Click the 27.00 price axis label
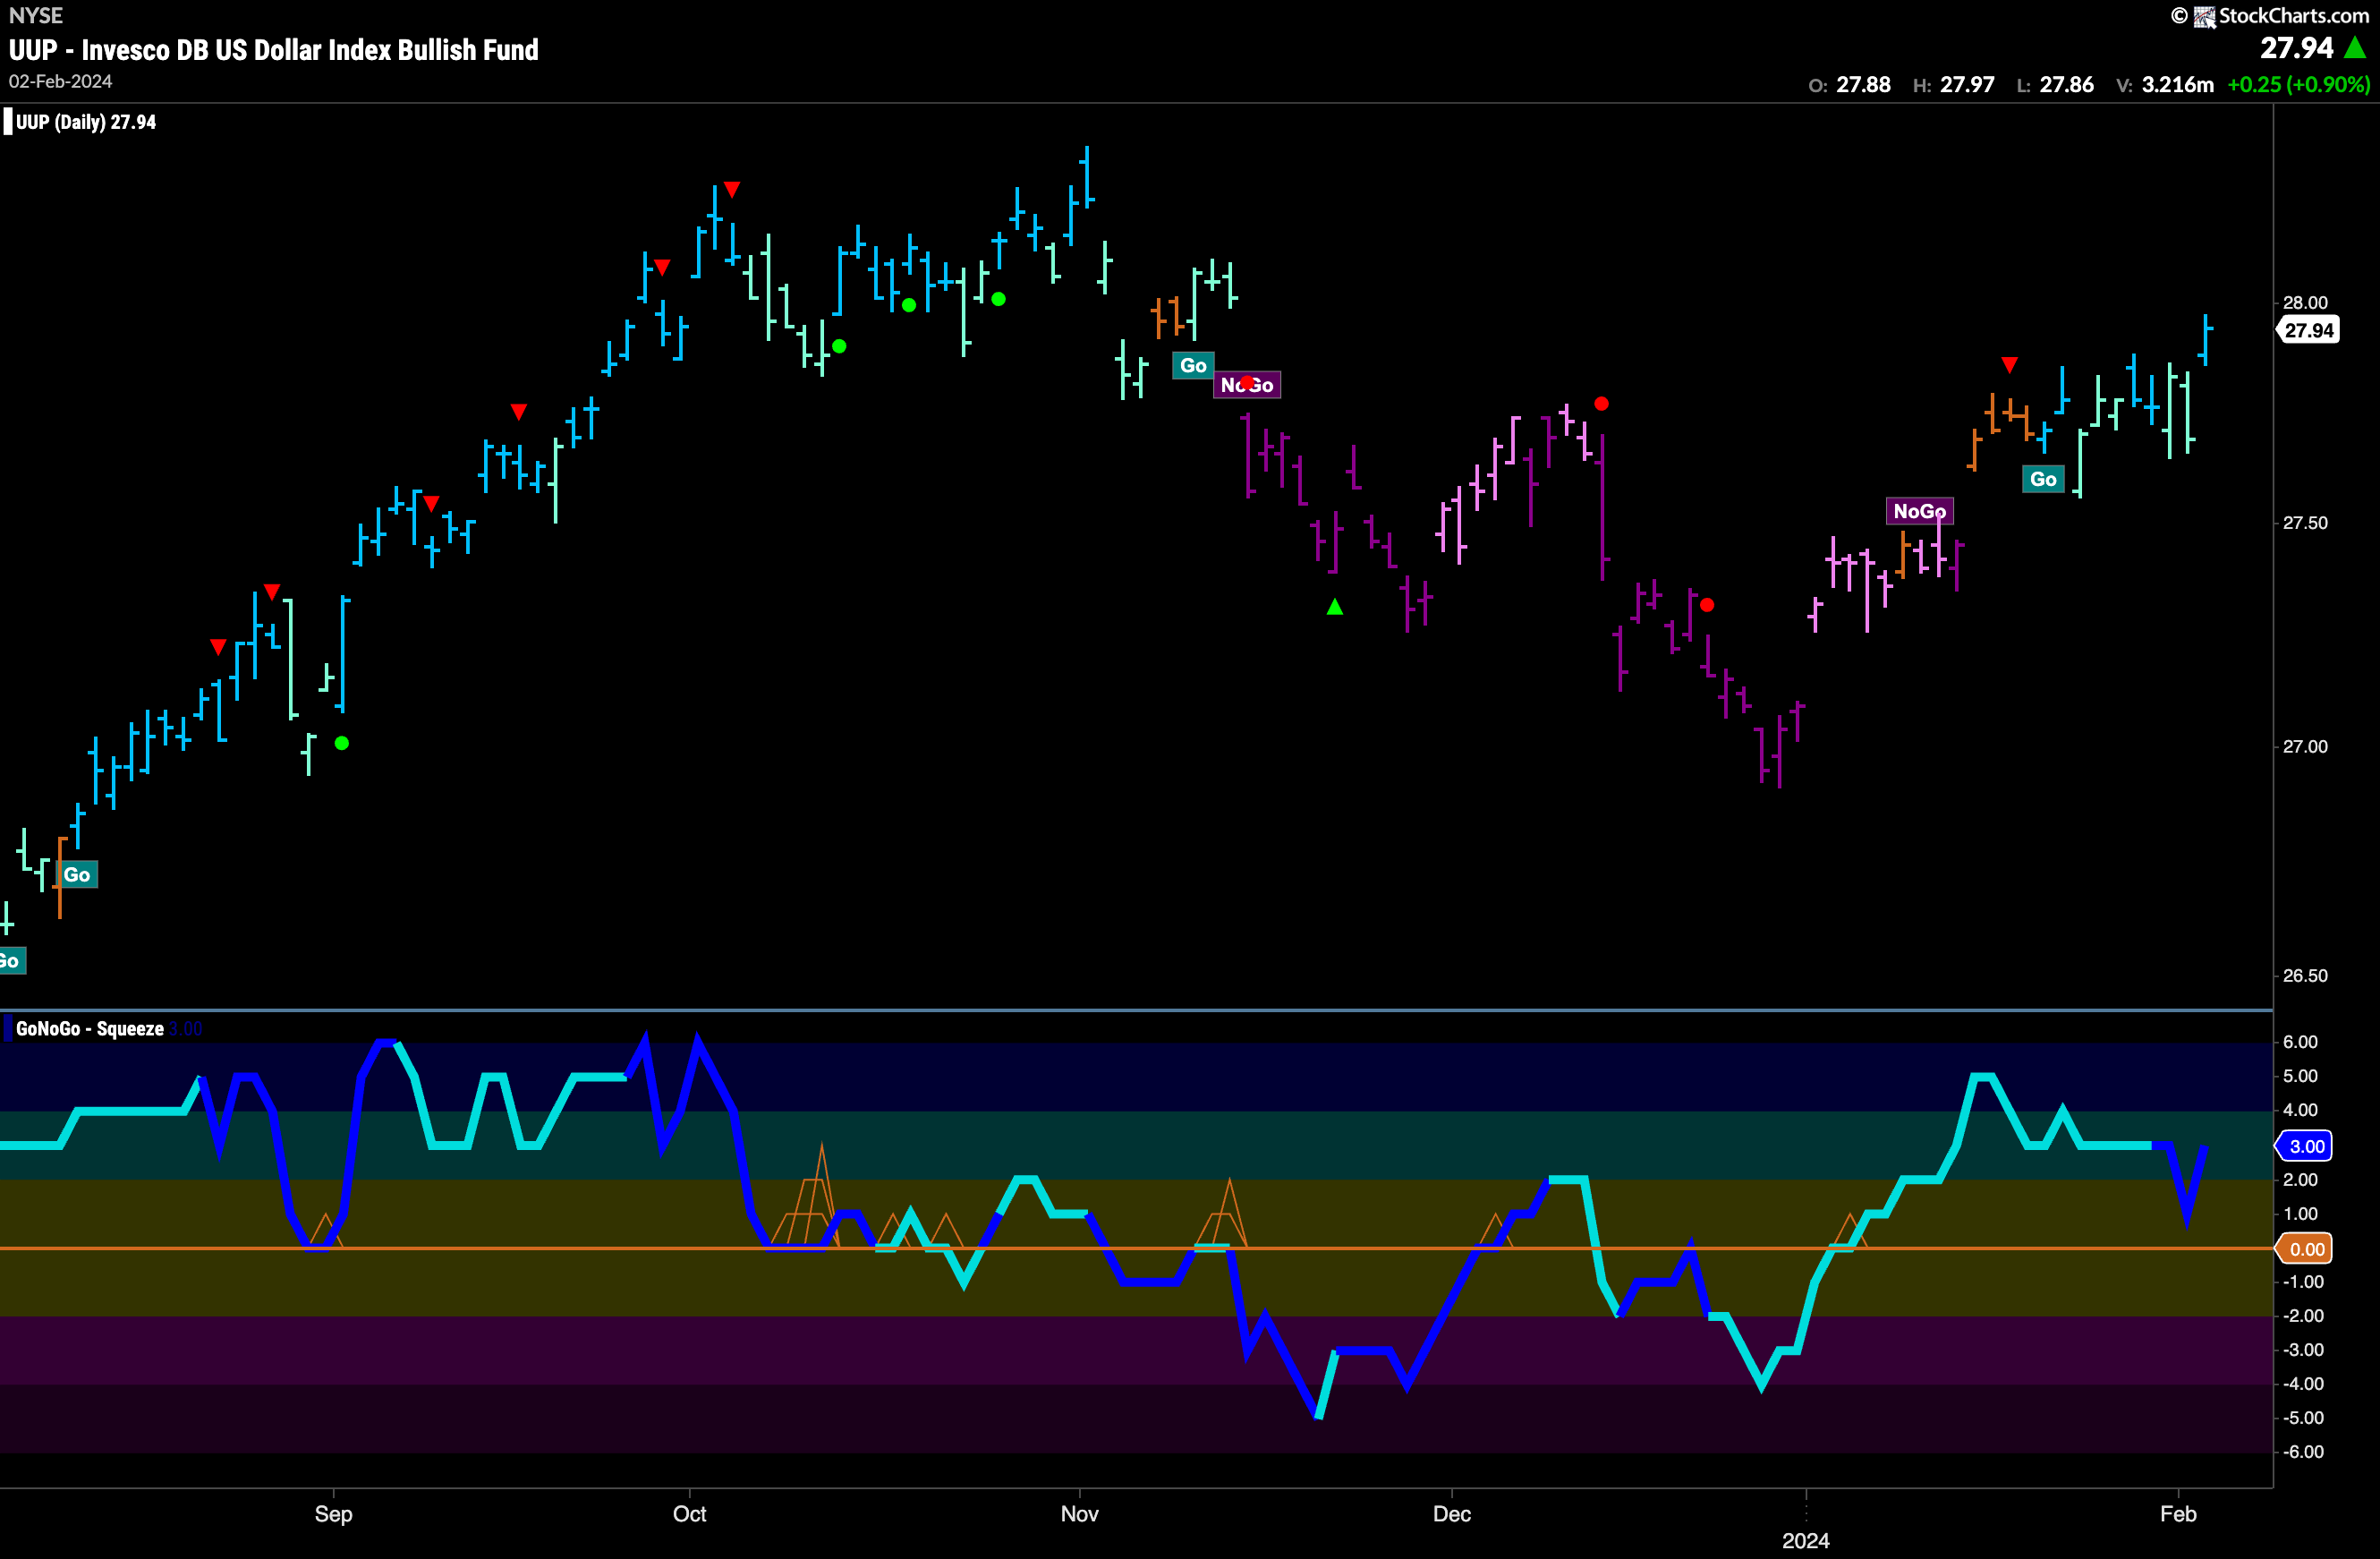The width and height of the screenshot is (2380, 1559). point(2305,747)
